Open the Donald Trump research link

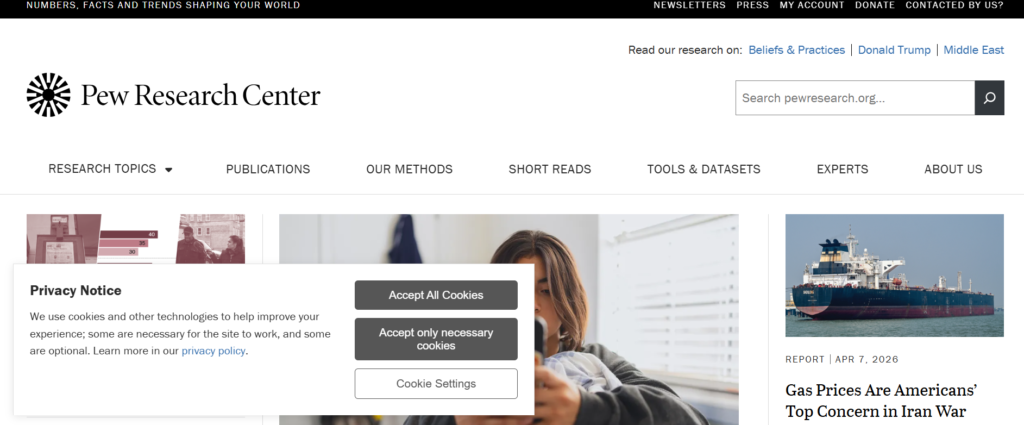pos(894,50)
